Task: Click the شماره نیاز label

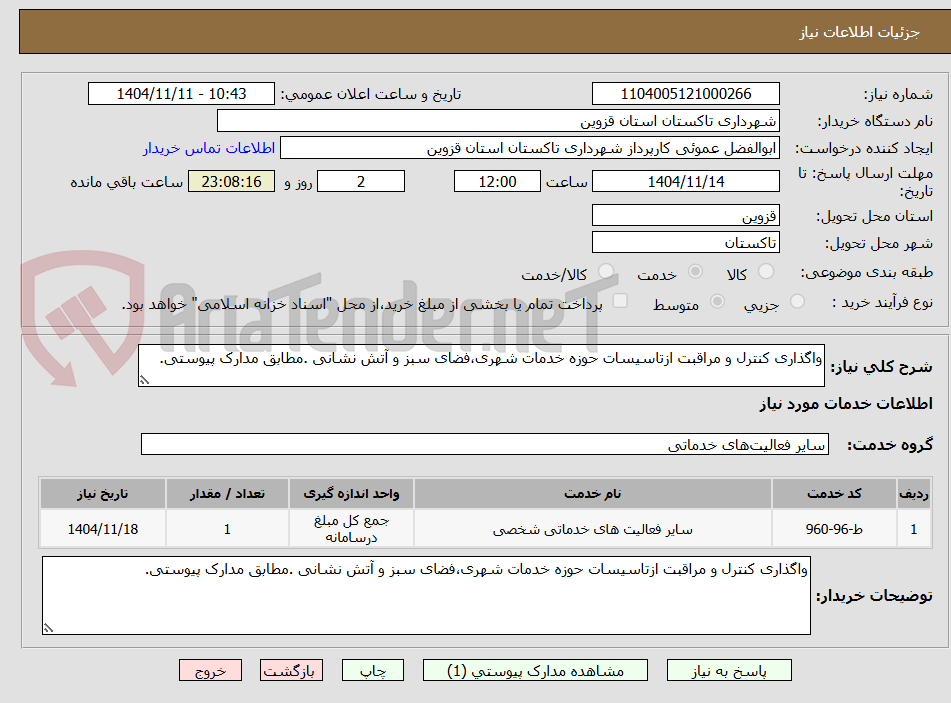Action: pyautogui.click(x=898, y=95)
